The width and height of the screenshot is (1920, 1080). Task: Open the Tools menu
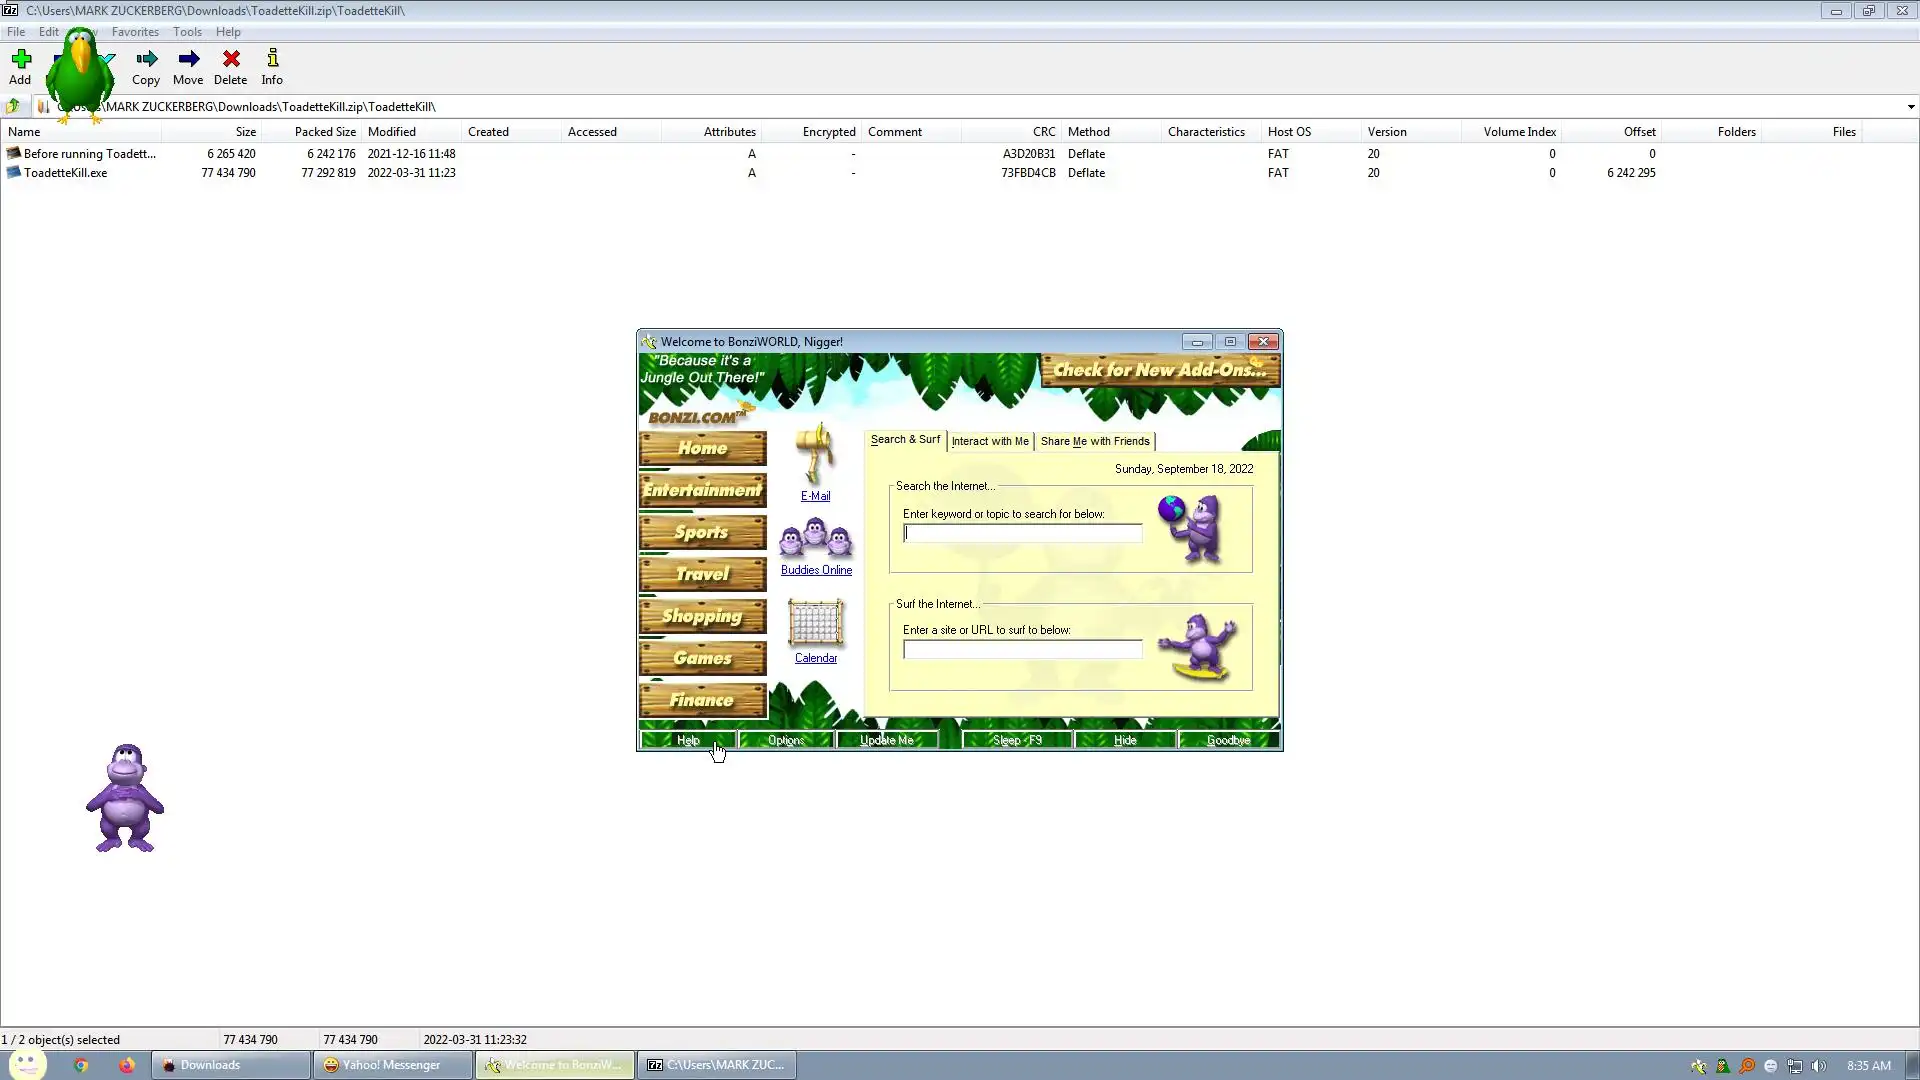tap(187, 32)
